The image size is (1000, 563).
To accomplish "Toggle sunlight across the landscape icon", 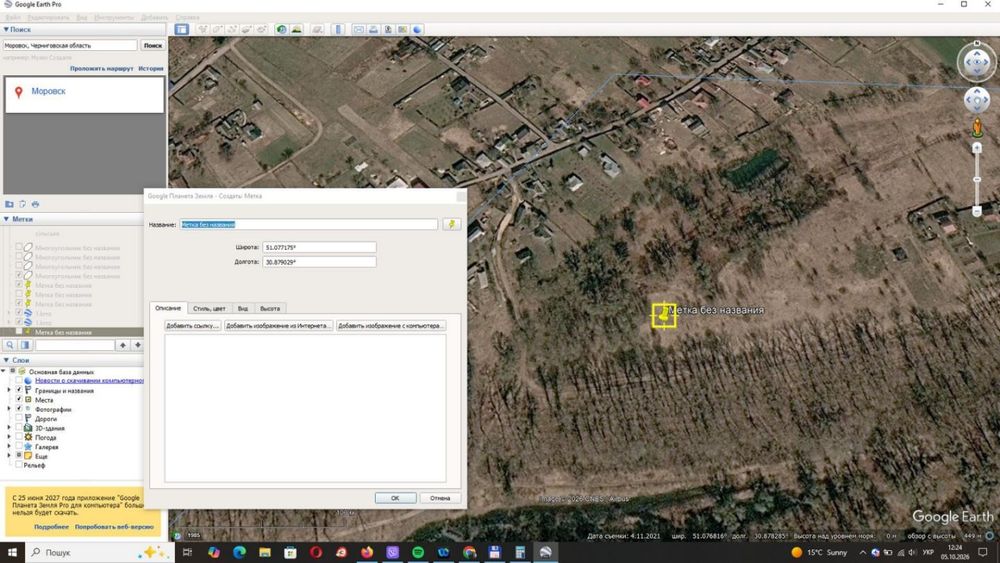I will (297, 29).
